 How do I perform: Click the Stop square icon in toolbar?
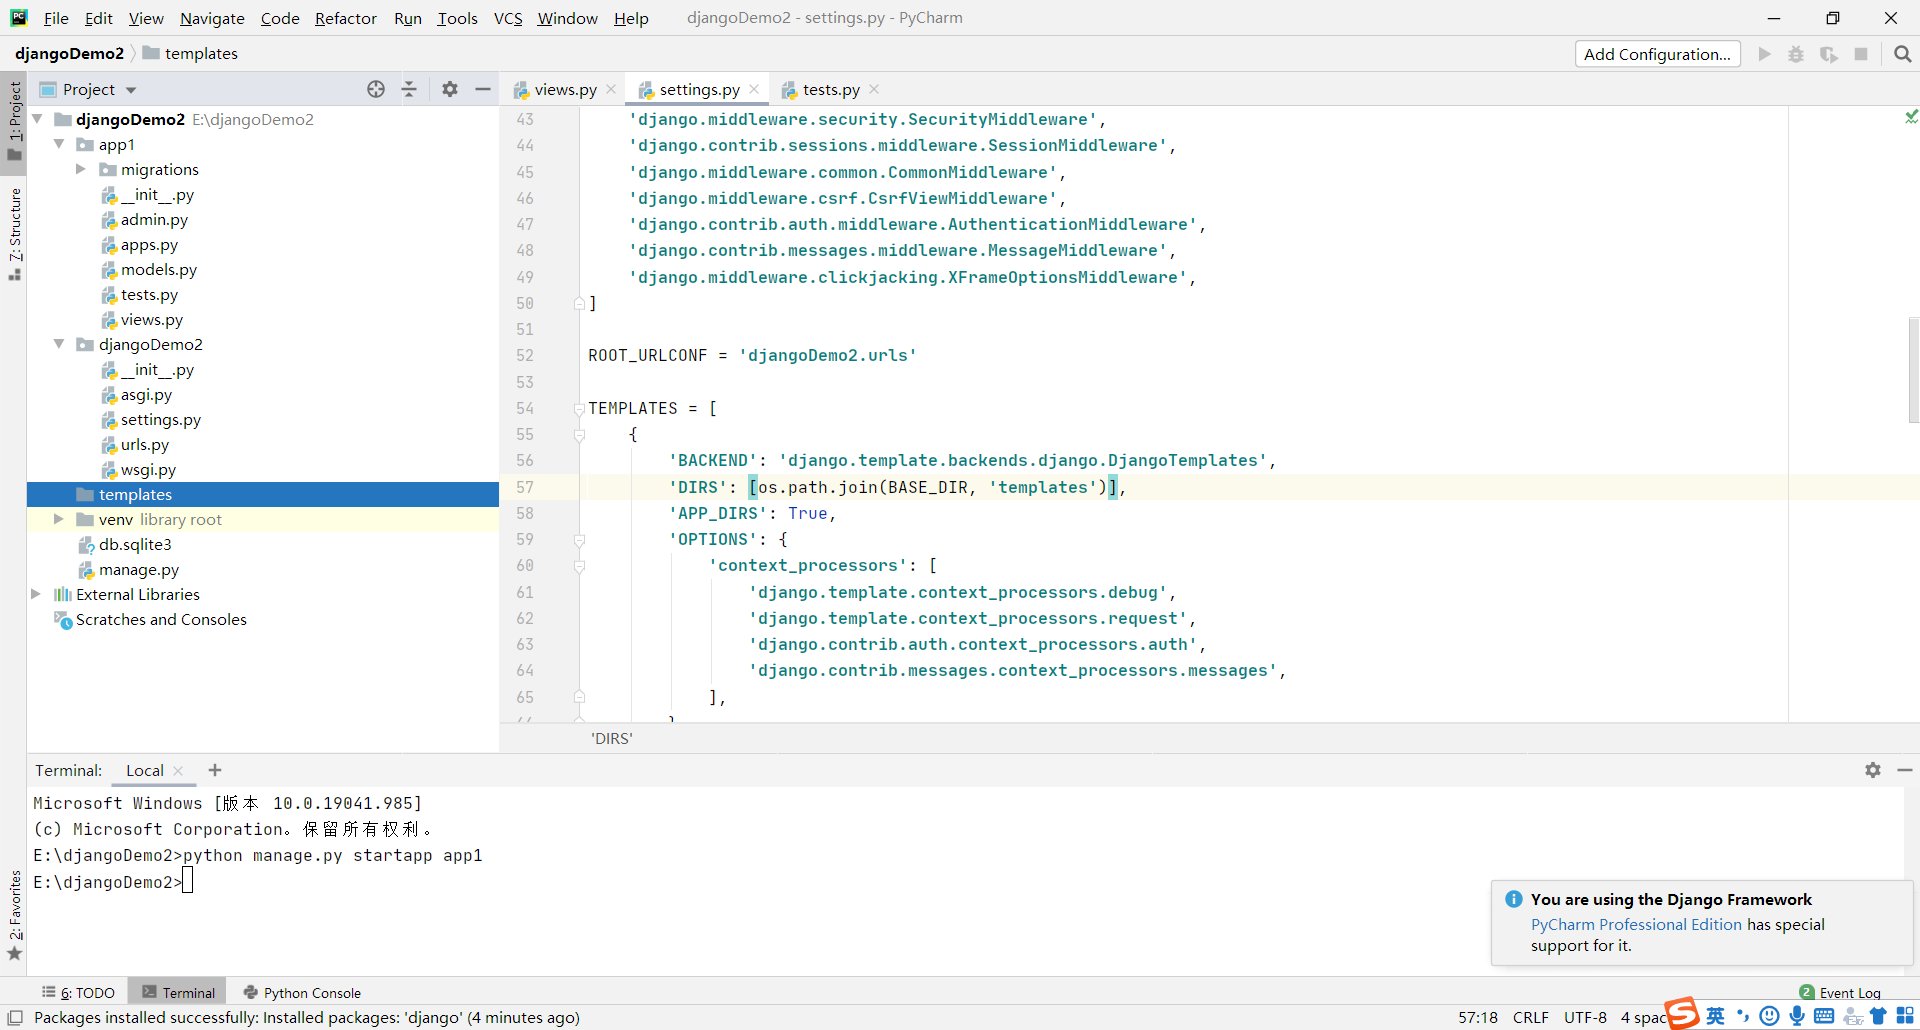pyautogui.click(x=1861, y=54)
